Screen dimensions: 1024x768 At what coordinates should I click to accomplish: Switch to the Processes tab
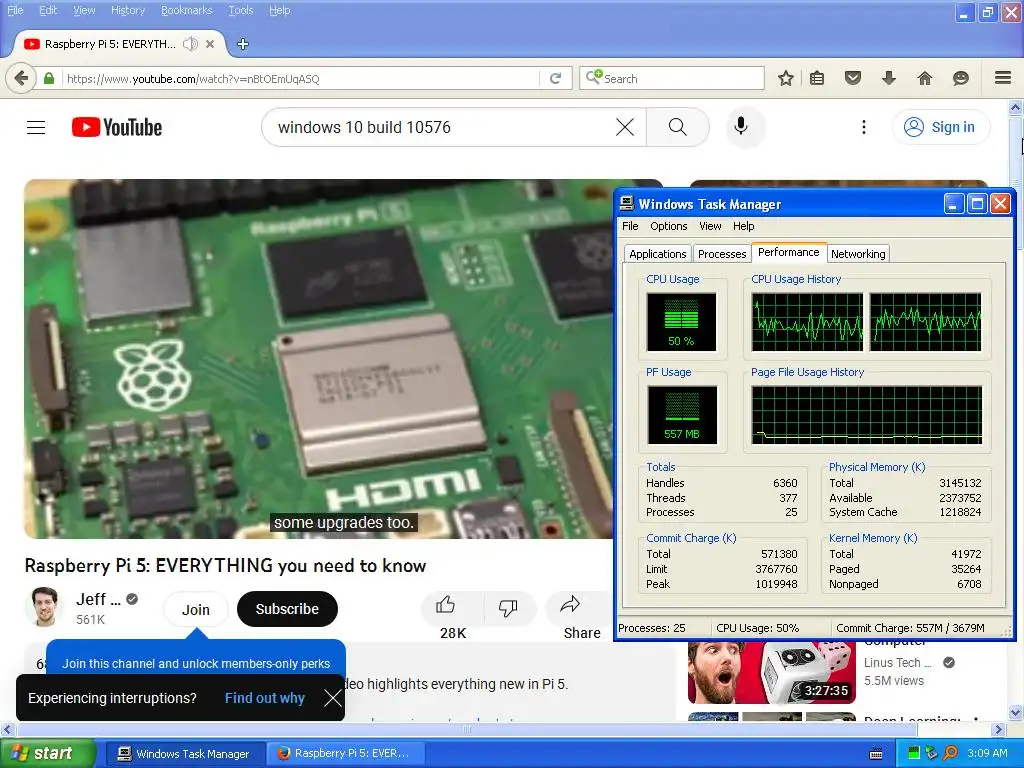(x=722, y=254)
